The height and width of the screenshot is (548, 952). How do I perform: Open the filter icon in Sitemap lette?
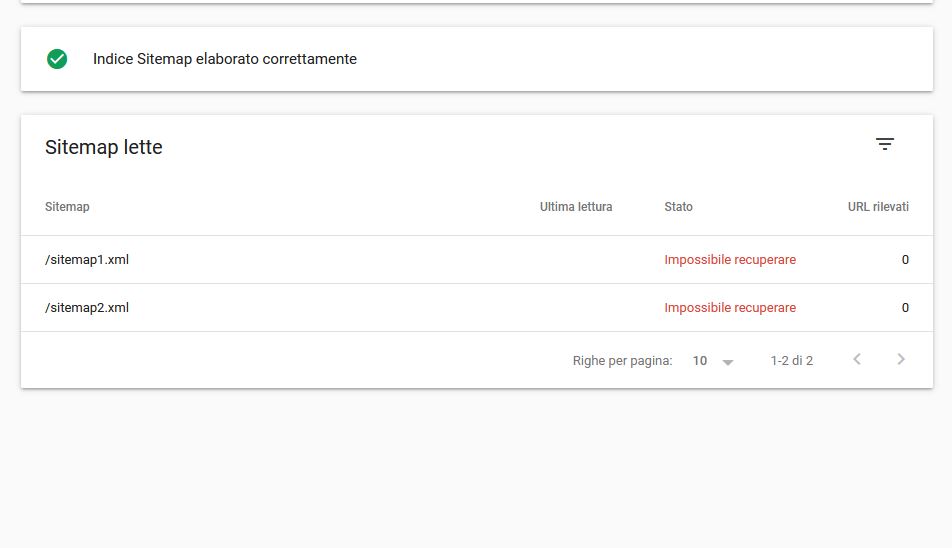pos(885,144)
